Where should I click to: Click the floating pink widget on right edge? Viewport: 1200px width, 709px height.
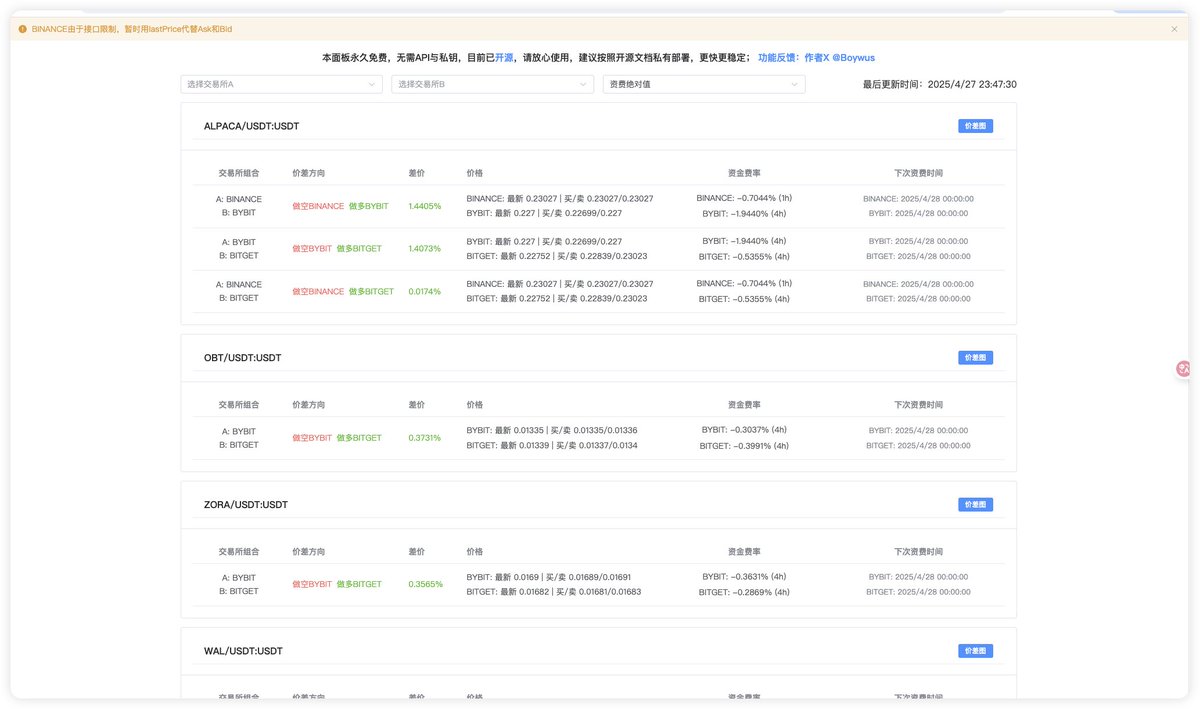pyautogui.click(x=1184, y=369)
